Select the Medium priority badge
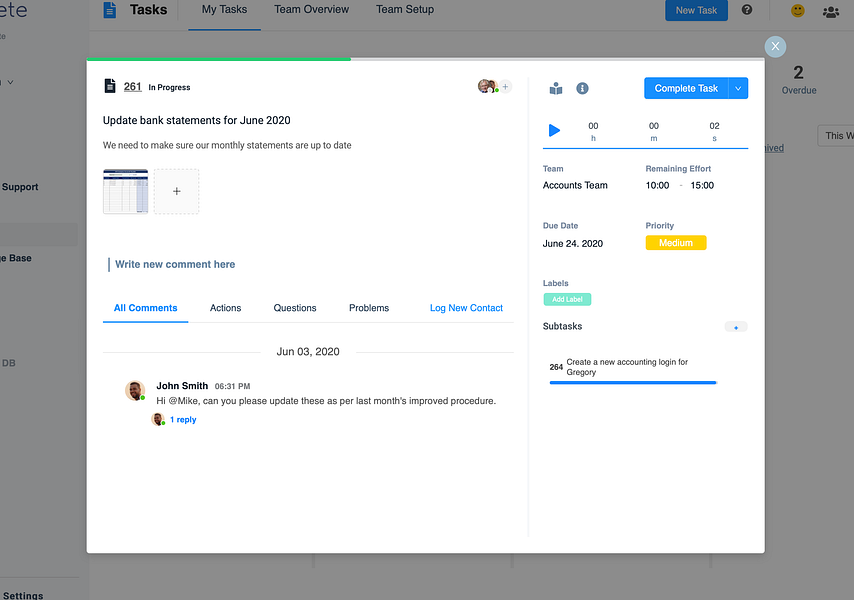The image size is (854, 600). pos(676,243)
